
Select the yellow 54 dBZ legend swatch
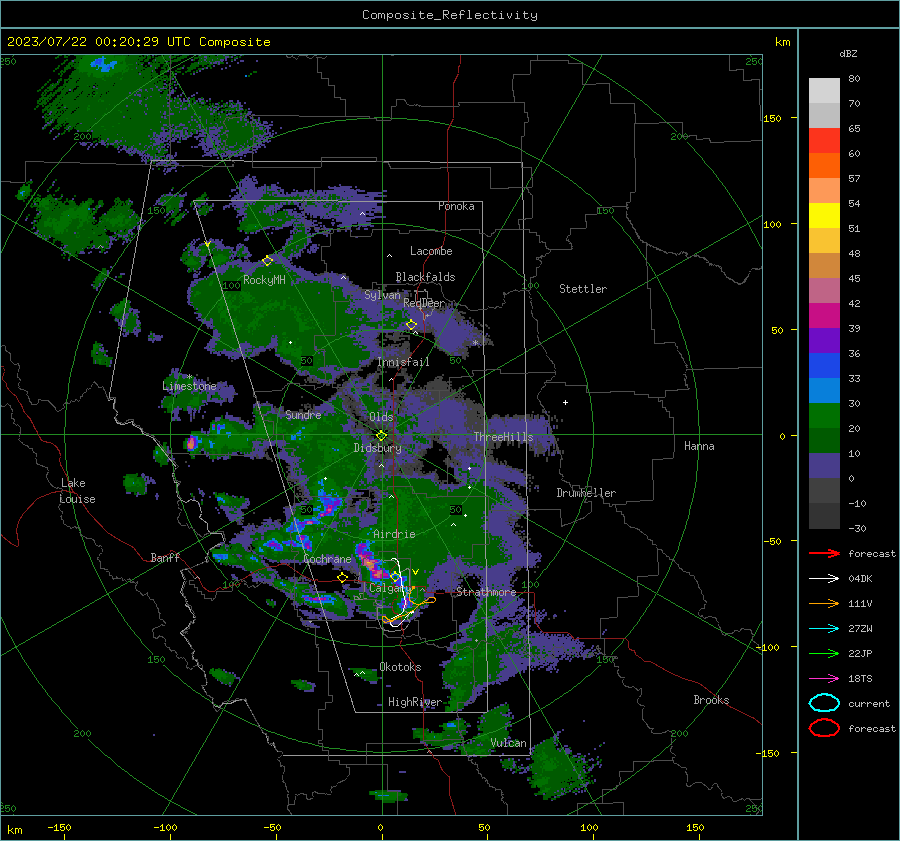tap(824, 215)
